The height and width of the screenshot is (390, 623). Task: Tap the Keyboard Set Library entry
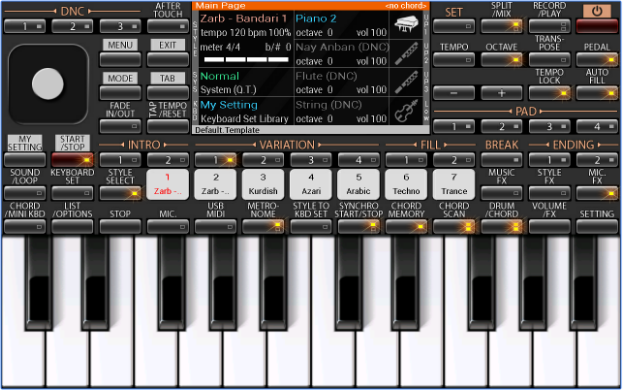[x=244, y=119]
